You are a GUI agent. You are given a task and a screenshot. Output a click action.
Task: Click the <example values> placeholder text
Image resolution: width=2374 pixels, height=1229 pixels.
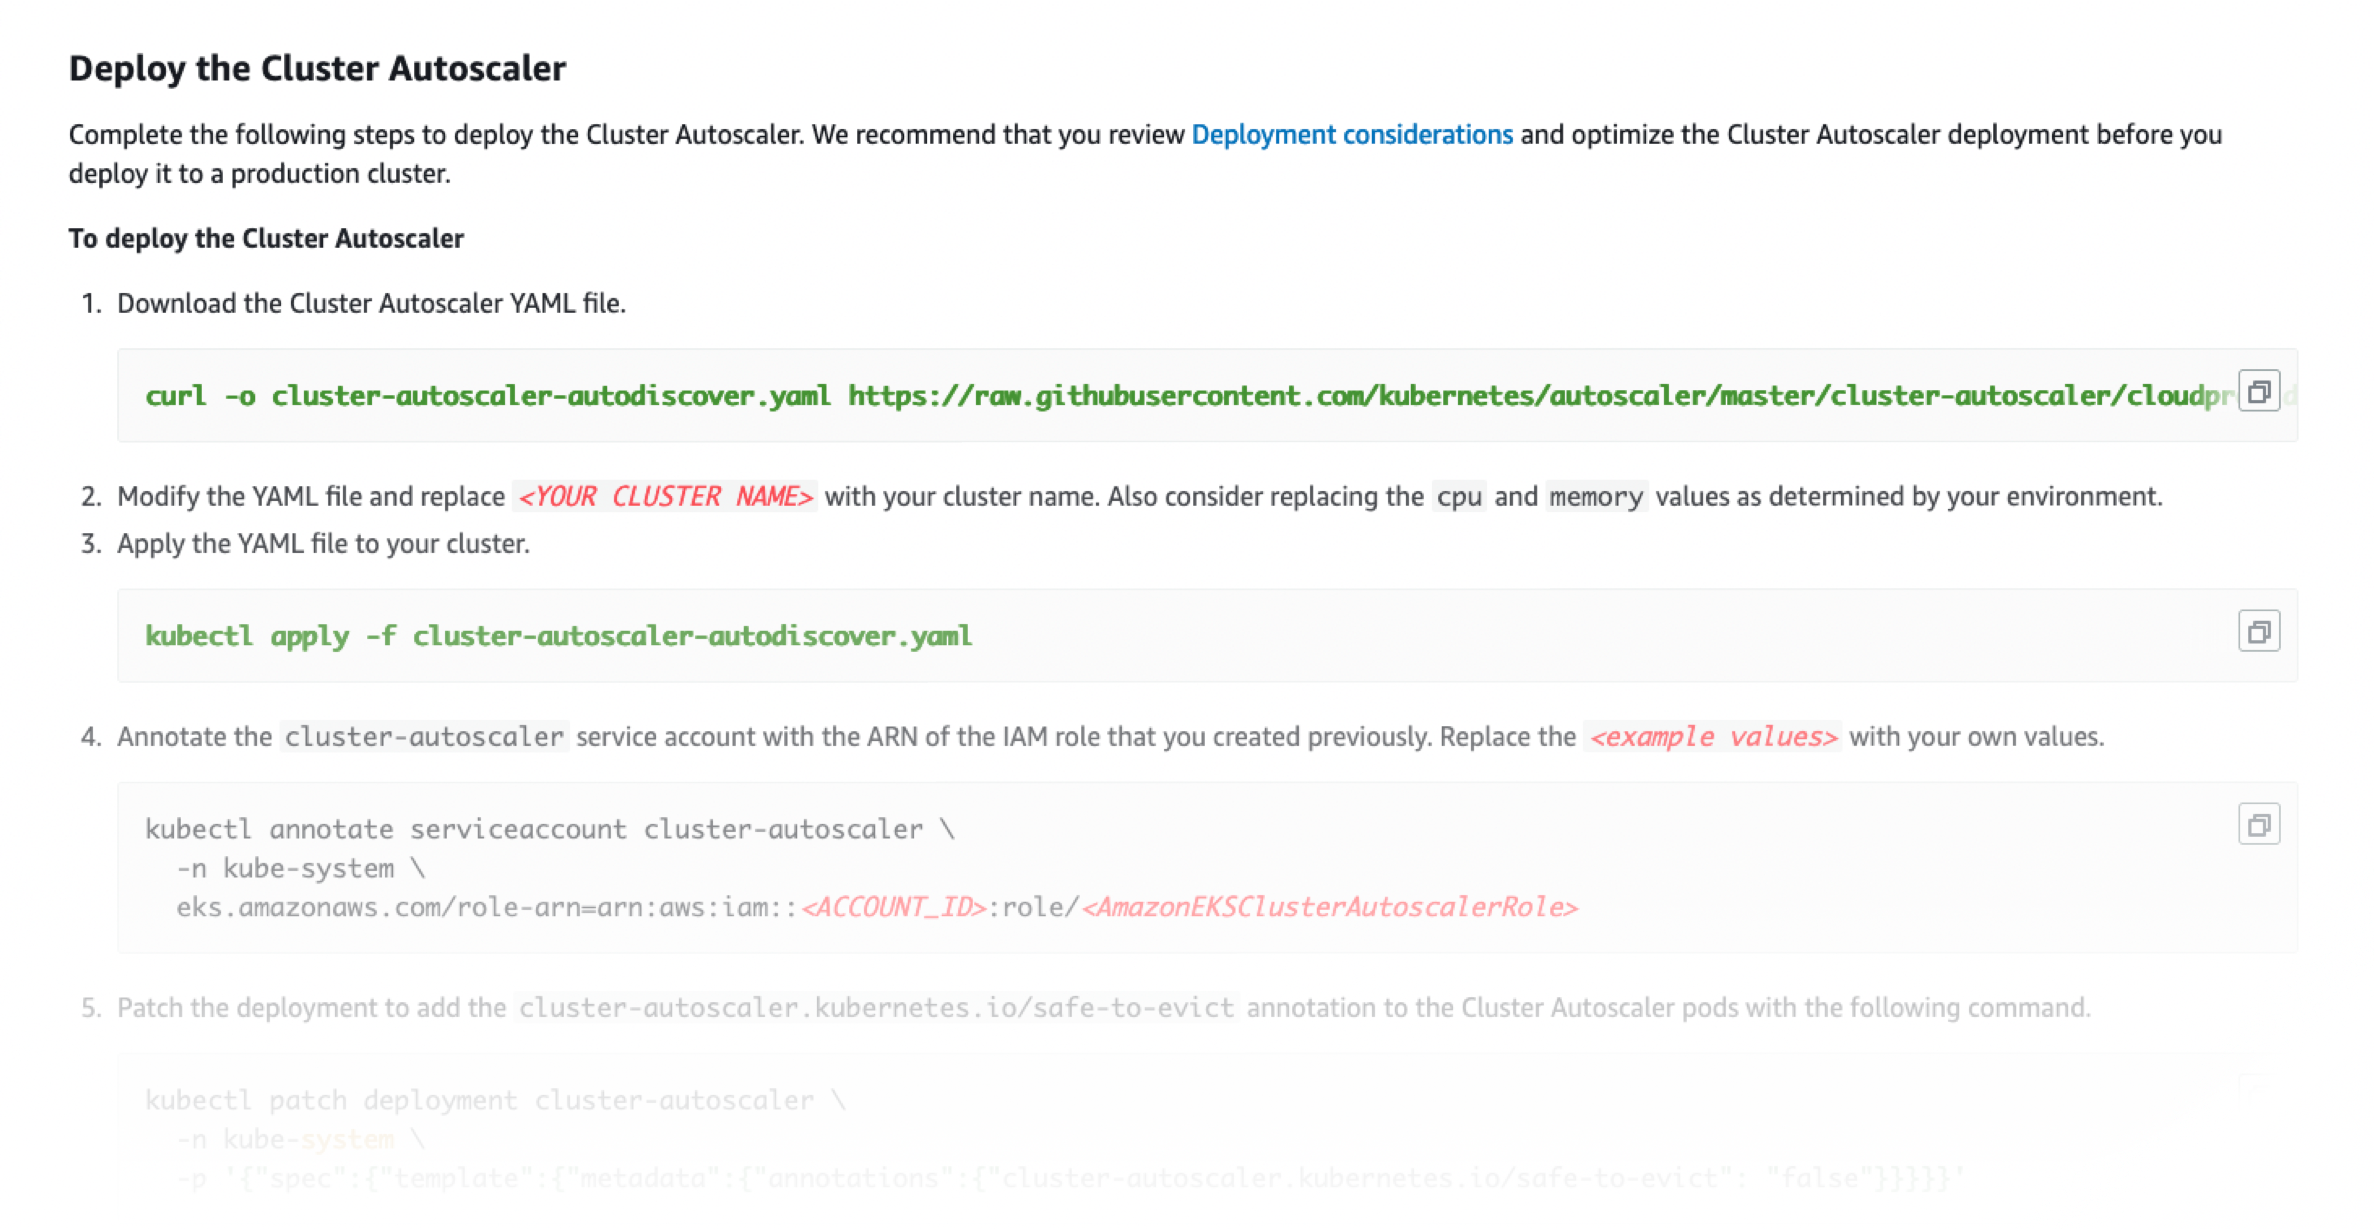[1712, 737]
